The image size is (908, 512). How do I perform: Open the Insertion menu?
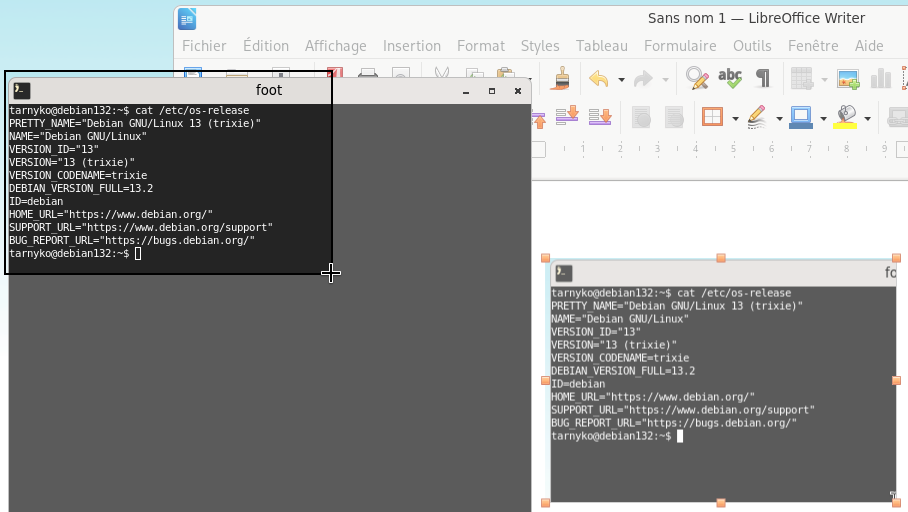tap(411, 46)
